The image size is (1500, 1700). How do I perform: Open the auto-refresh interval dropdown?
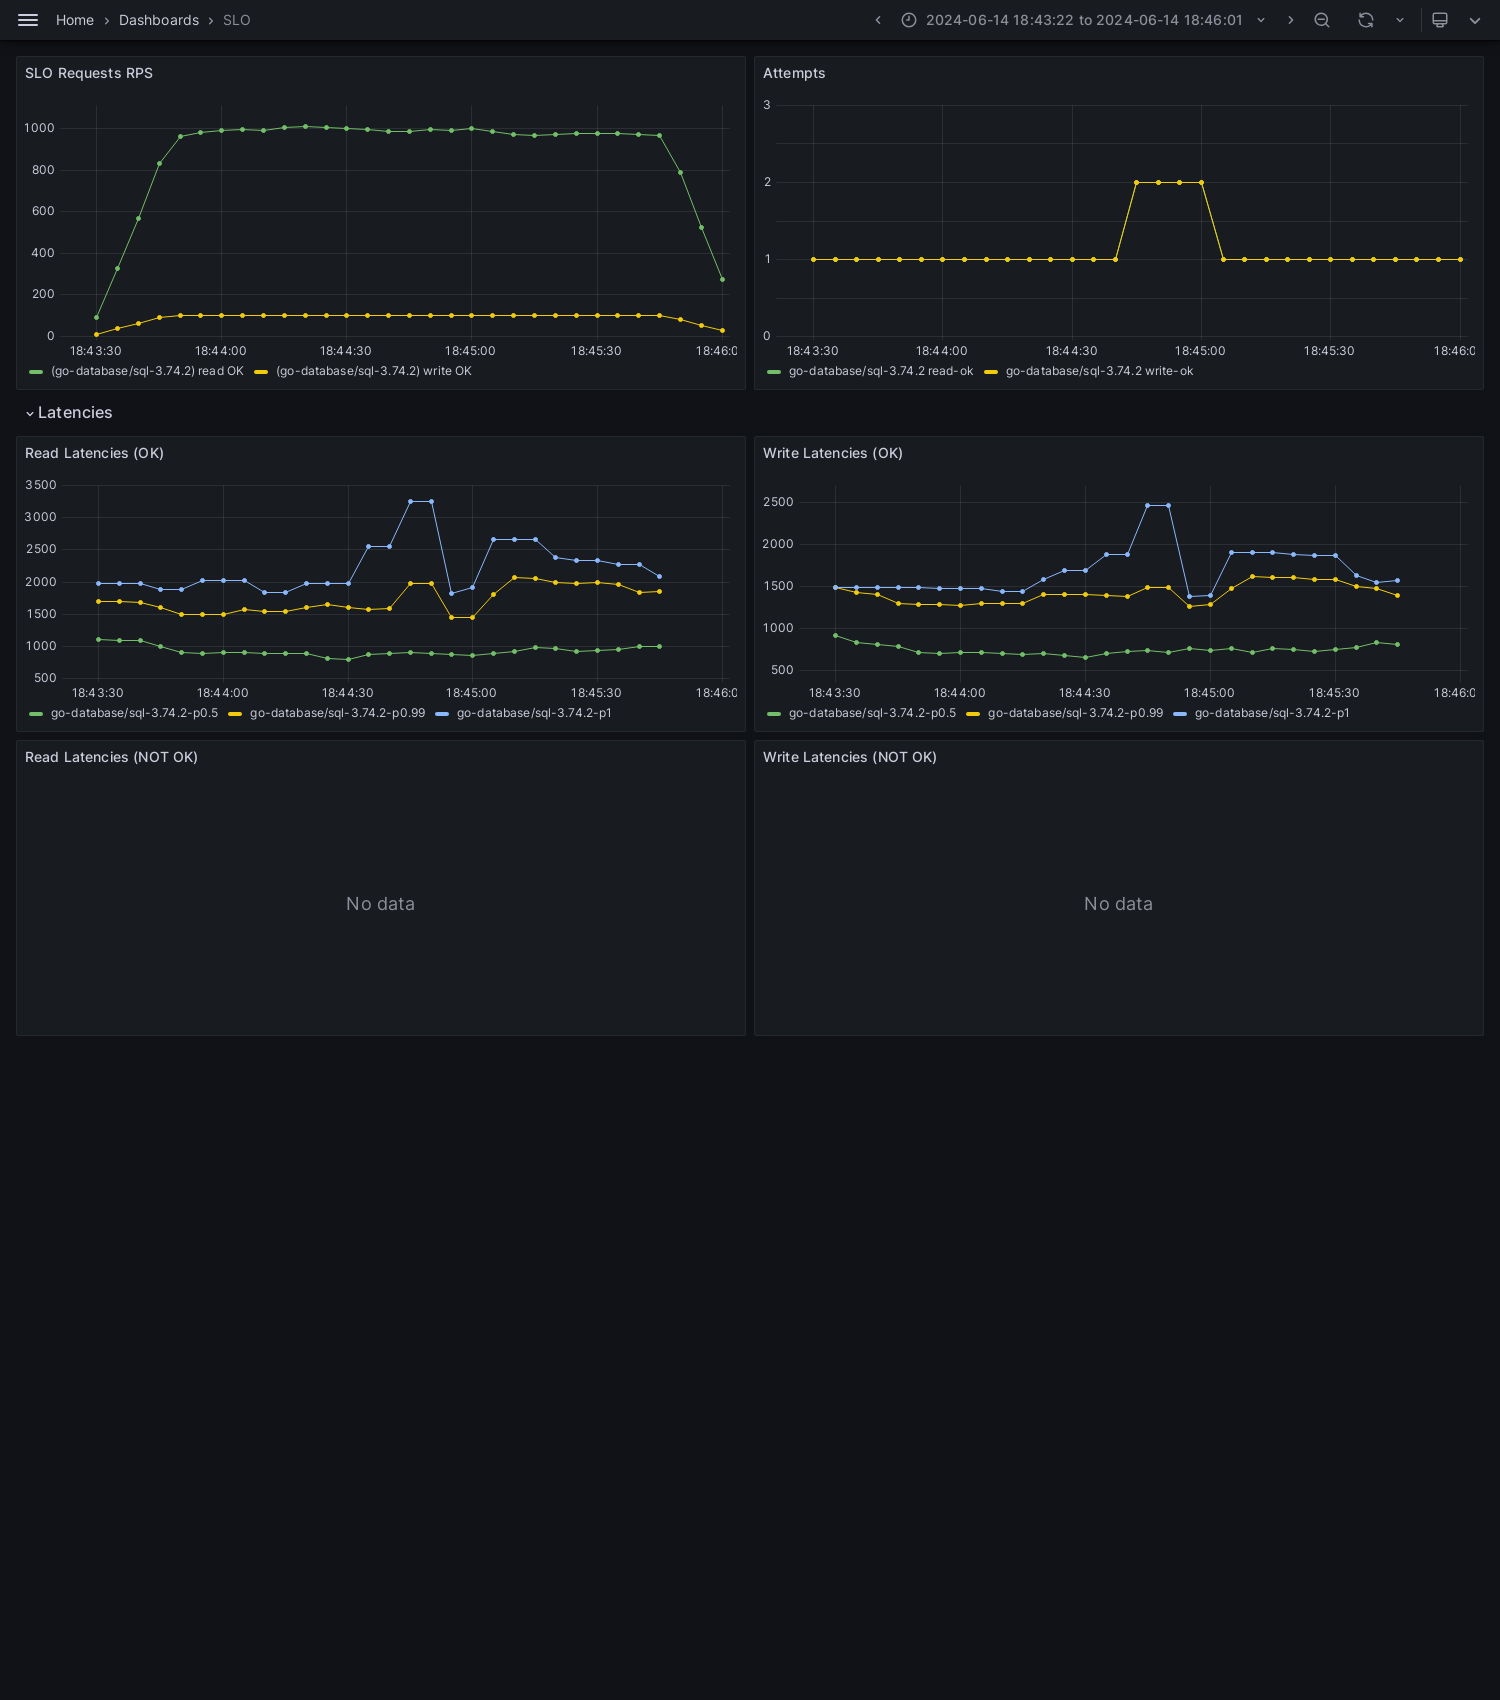coord(1400,20)
